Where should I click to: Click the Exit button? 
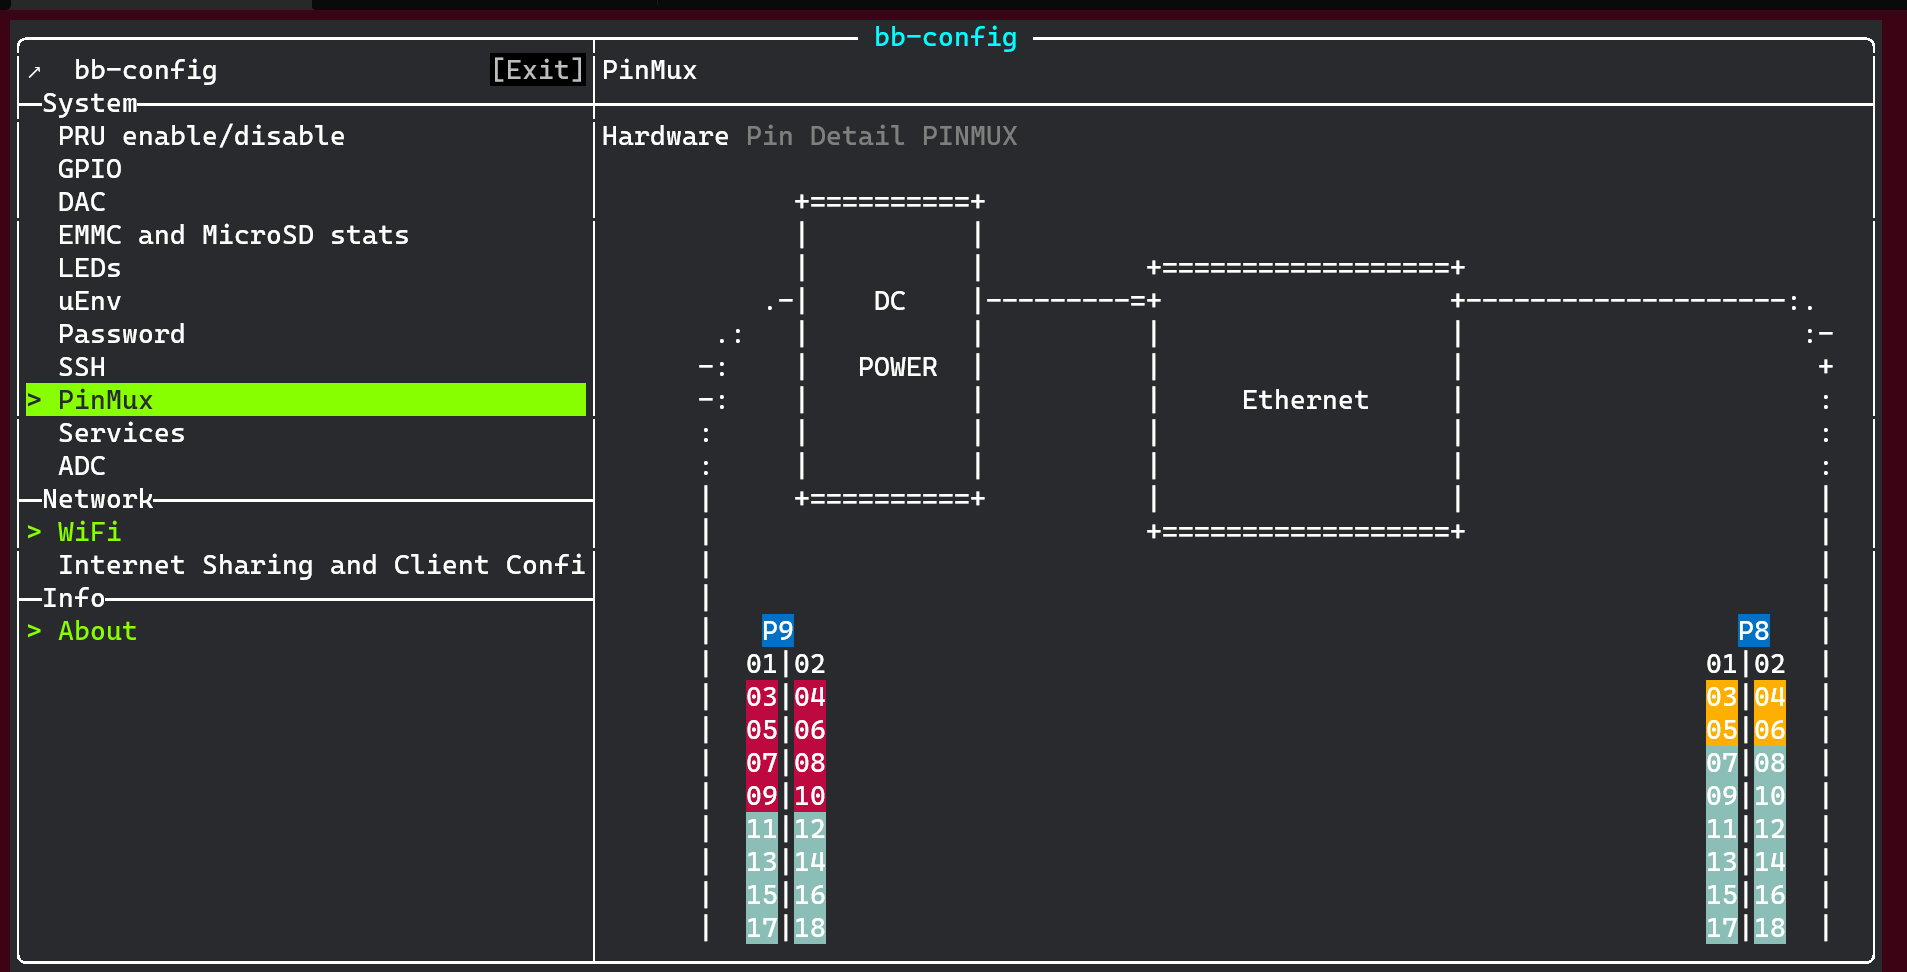coord(537,69)
